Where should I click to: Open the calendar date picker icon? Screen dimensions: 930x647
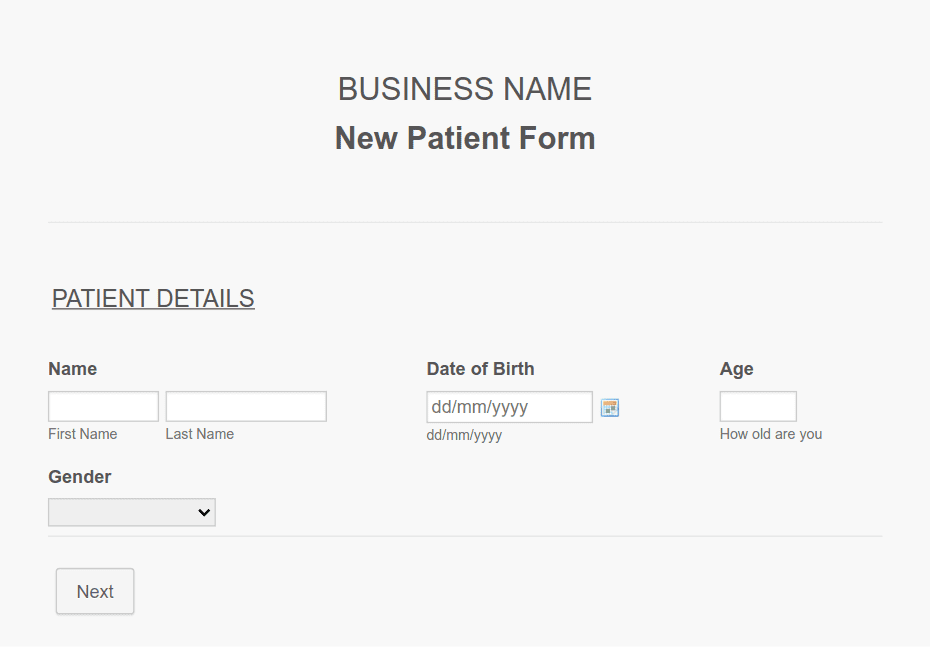point(609,407)
